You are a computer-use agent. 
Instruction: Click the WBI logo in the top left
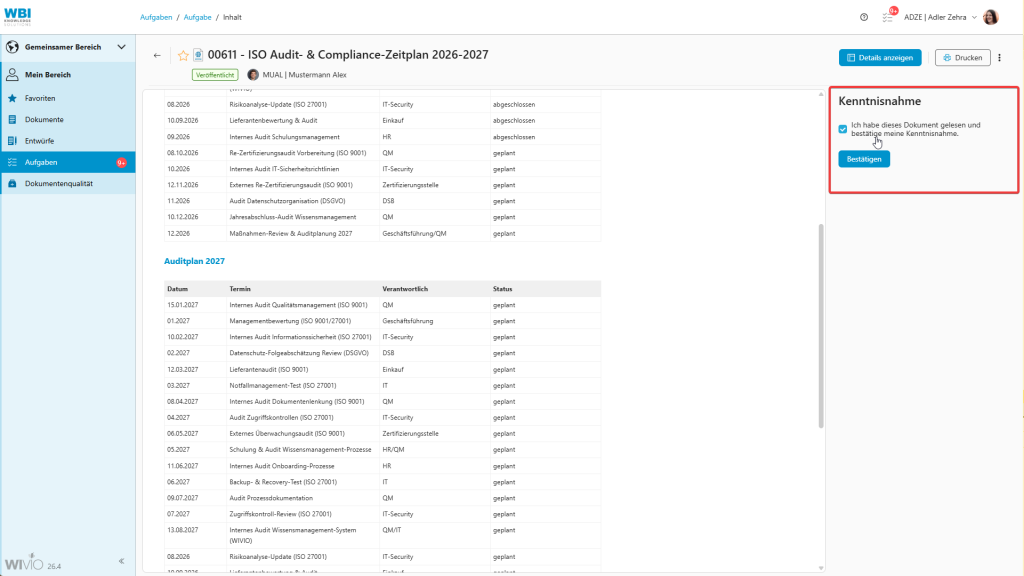[18, 16]
